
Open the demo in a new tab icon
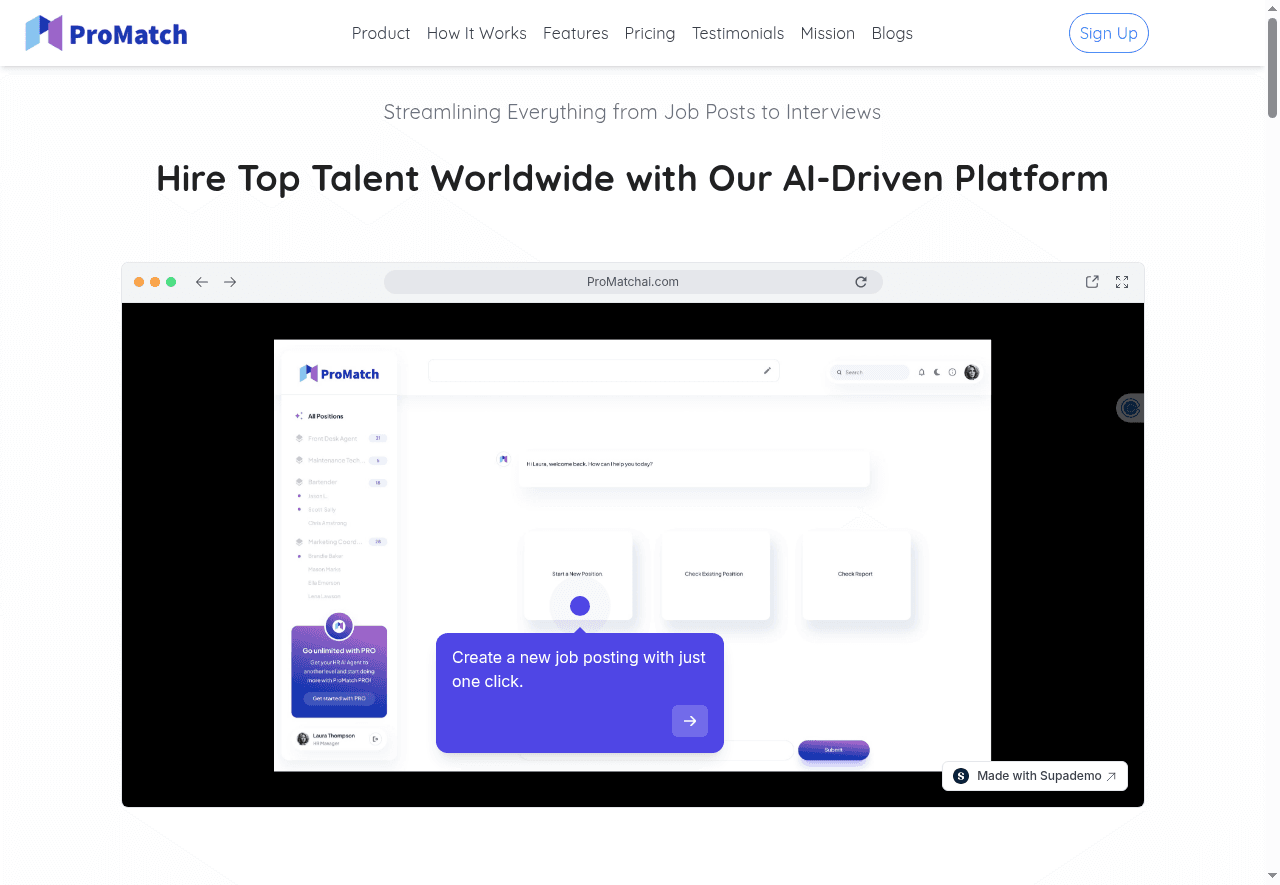[x=1092, y=282]
